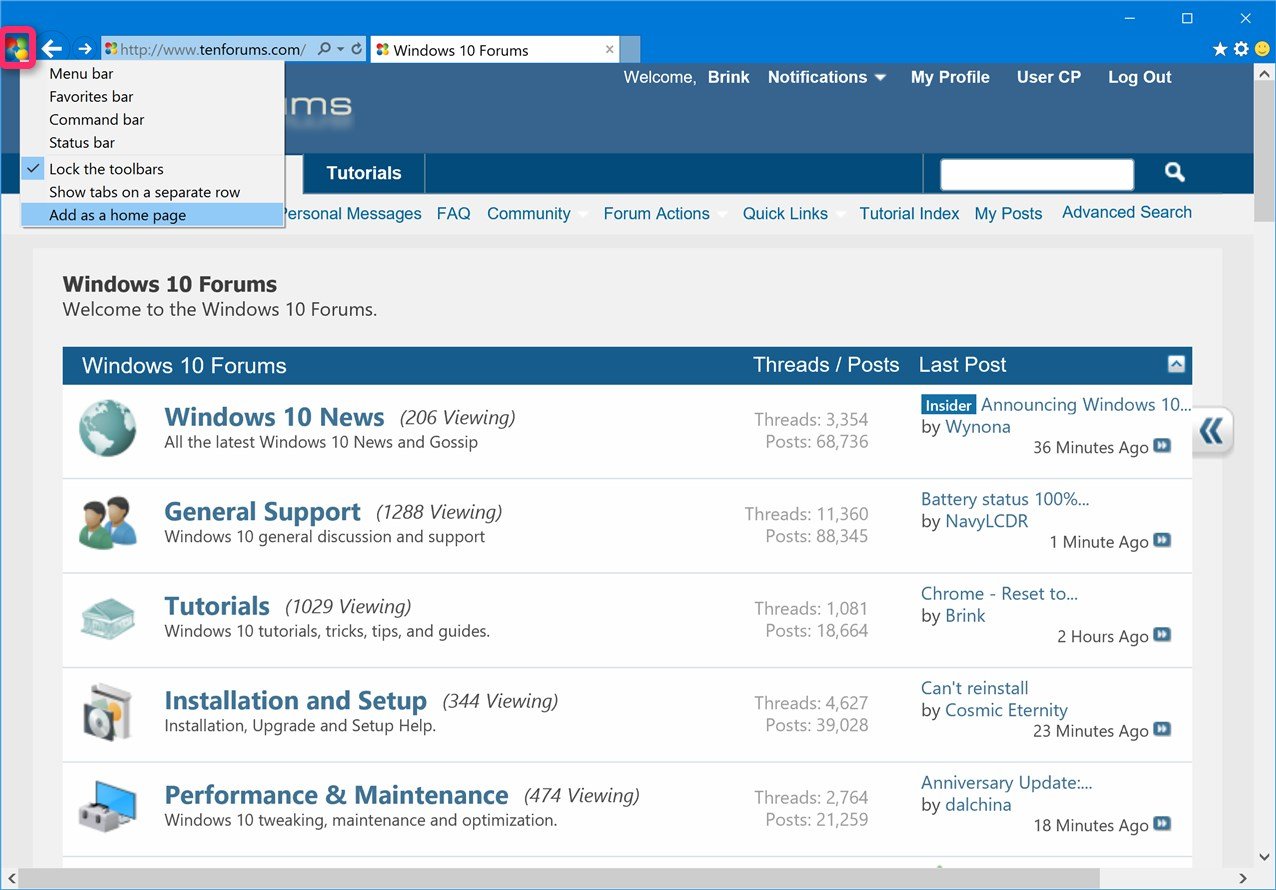Choose Show tabs on a separate row

[152, 192]
